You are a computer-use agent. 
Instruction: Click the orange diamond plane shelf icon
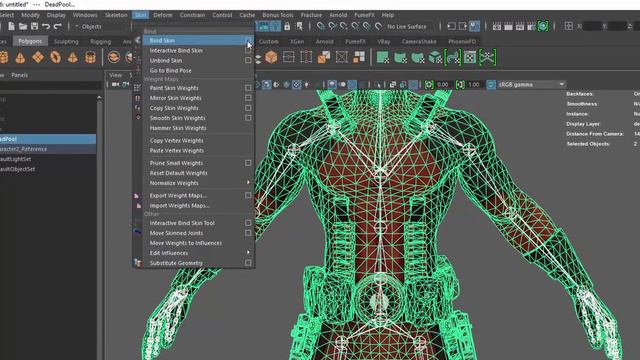[38, 57]
